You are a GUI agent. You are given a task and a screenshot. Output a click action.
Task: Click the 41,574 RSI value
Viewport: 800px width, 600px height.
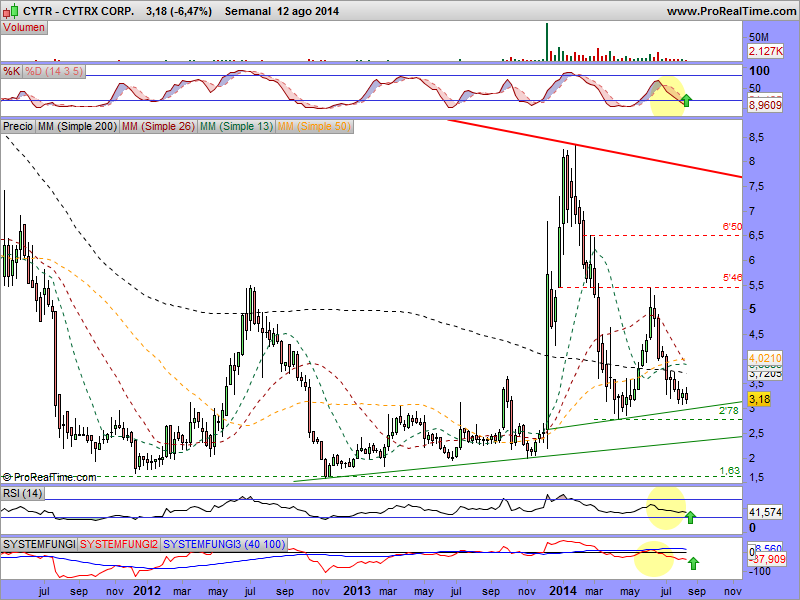click(x=765, y=512)
